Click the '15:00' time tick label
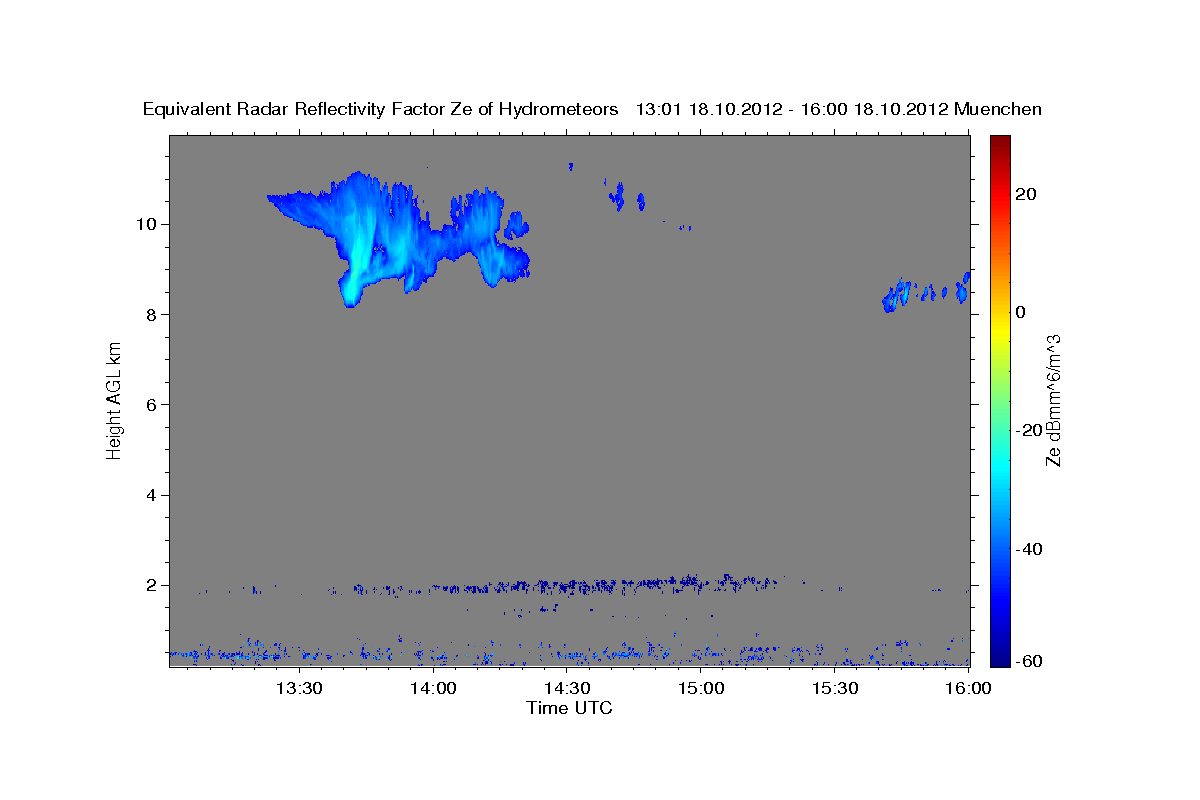Screen dimensions: 1200x800 [x=701, y=688]
